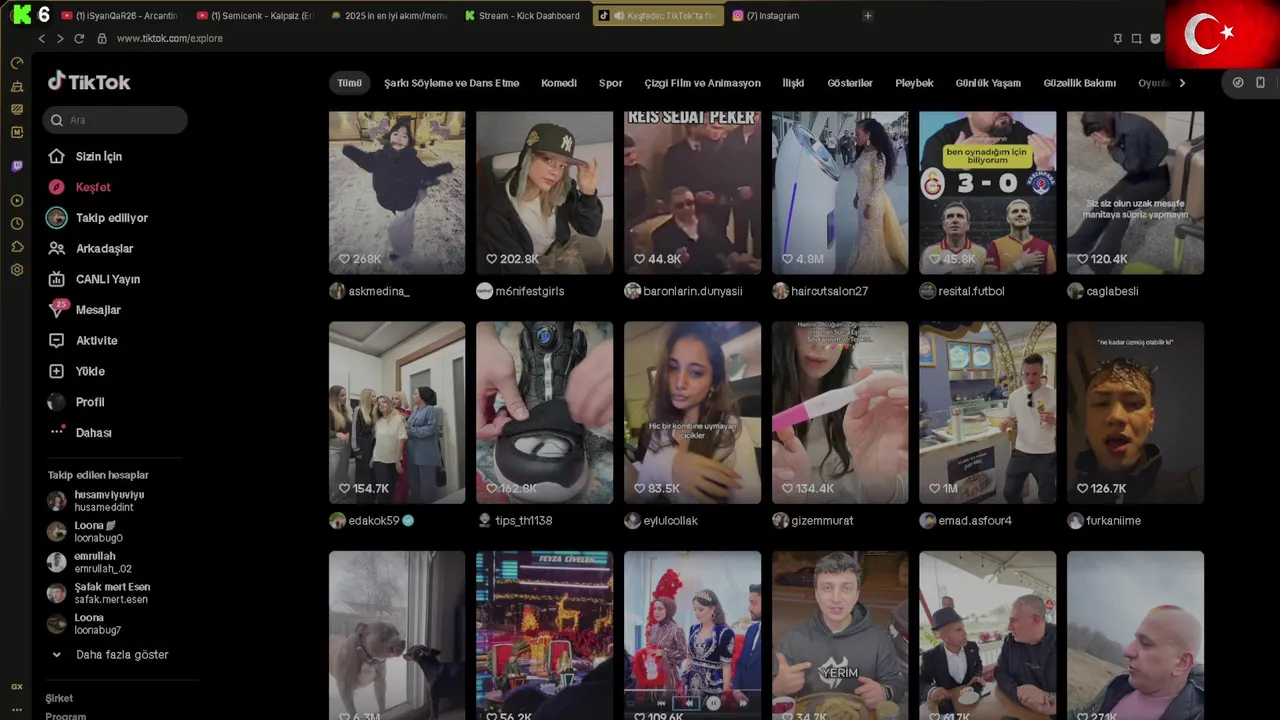This screenshot has height=720, width=1280.
Task: Click the browser back arrow
Action: click(x=41, y=38)
